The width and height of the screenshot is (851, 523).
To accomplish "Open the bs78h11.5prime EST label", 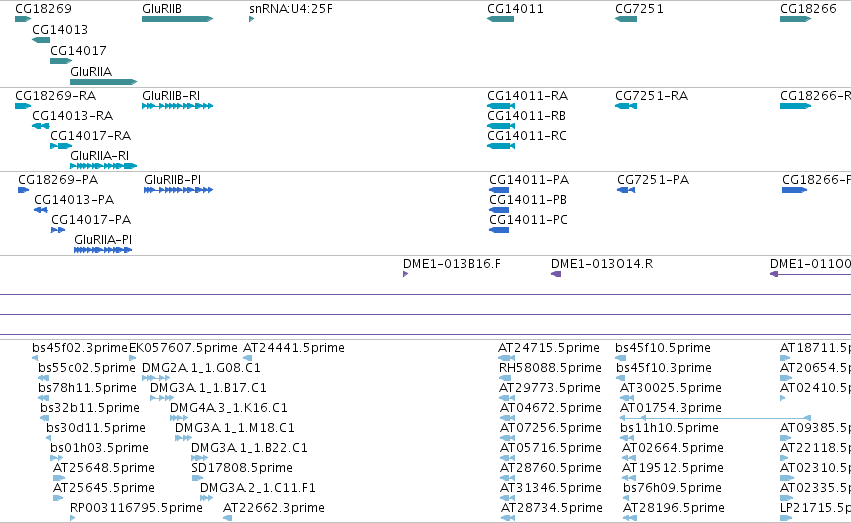I will 87,388.
